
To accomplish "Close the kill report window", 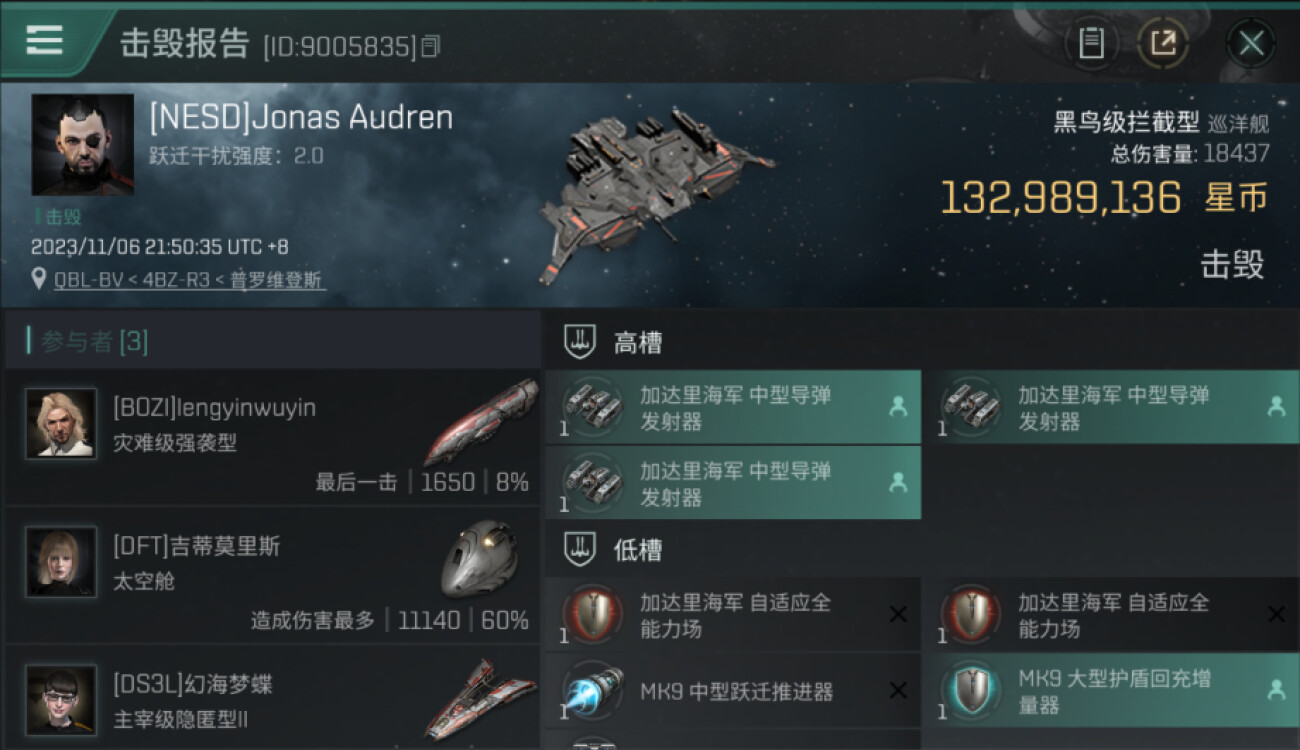I will point(1251,43).
